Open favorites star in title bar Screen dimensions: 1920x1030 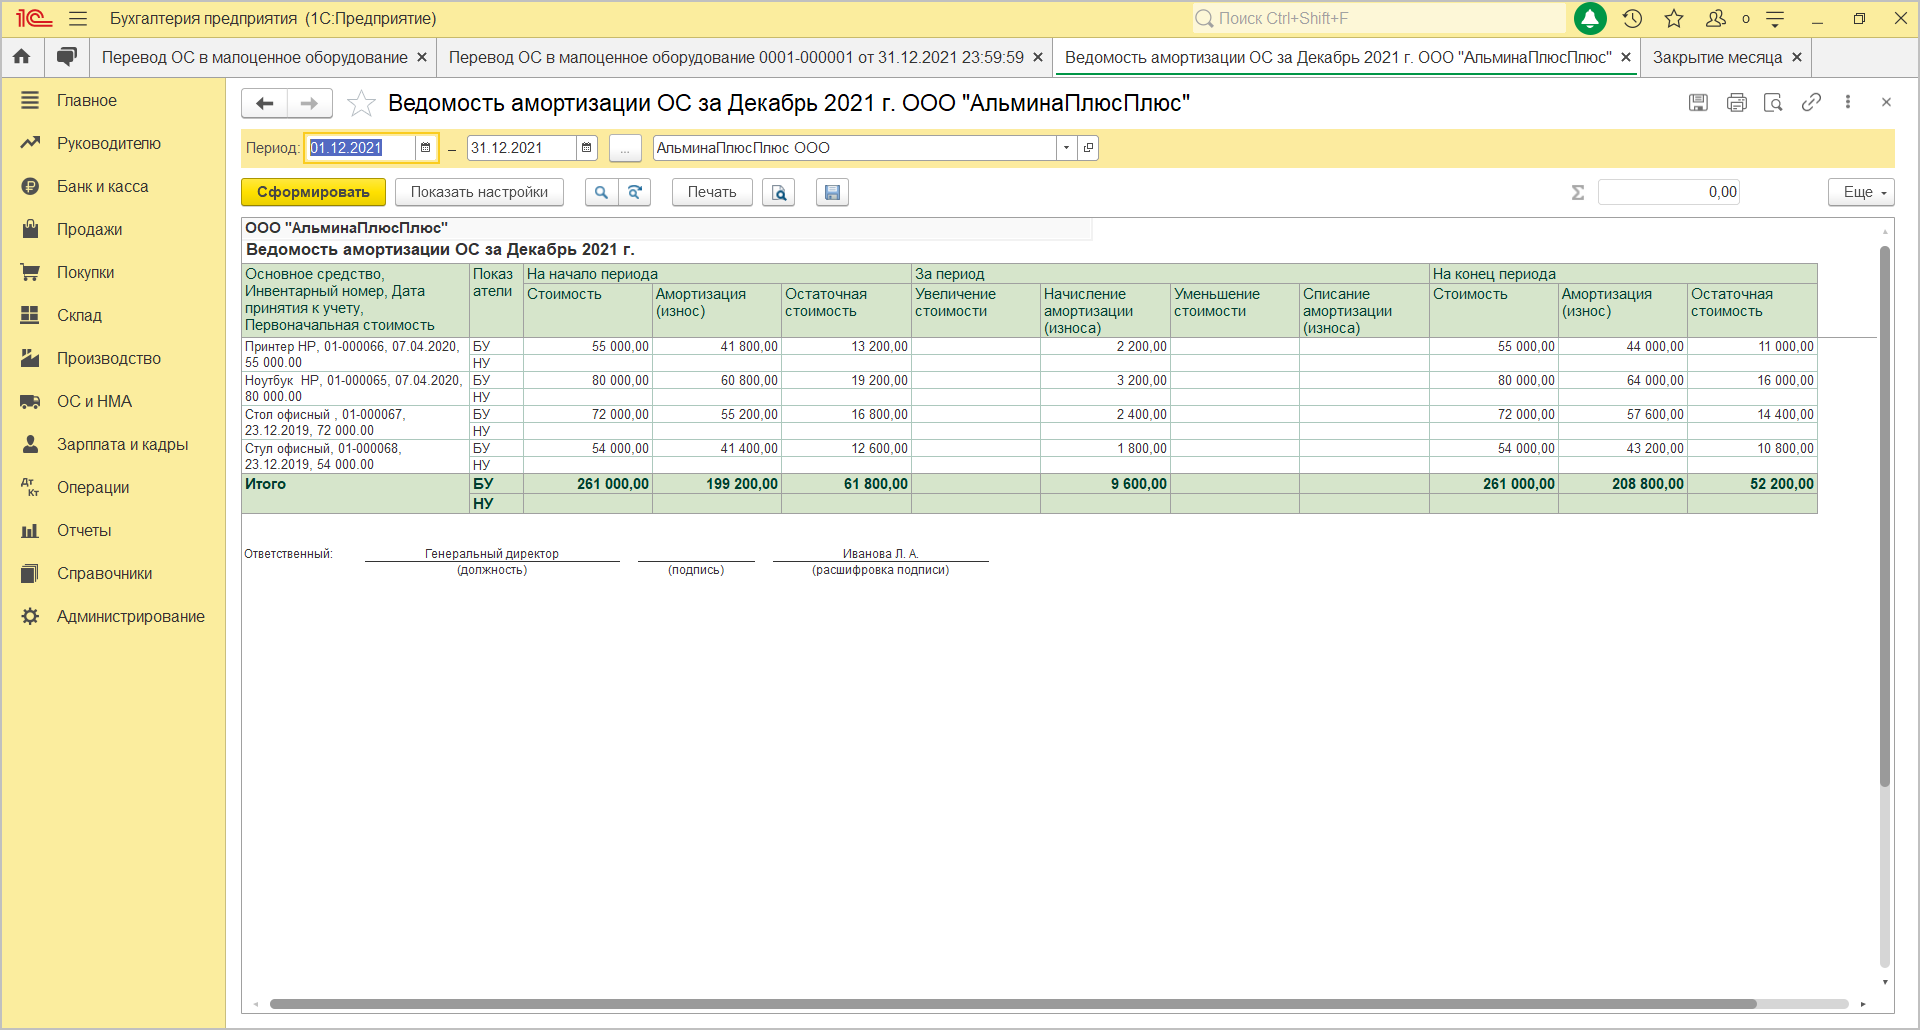tap(1674, 18)
